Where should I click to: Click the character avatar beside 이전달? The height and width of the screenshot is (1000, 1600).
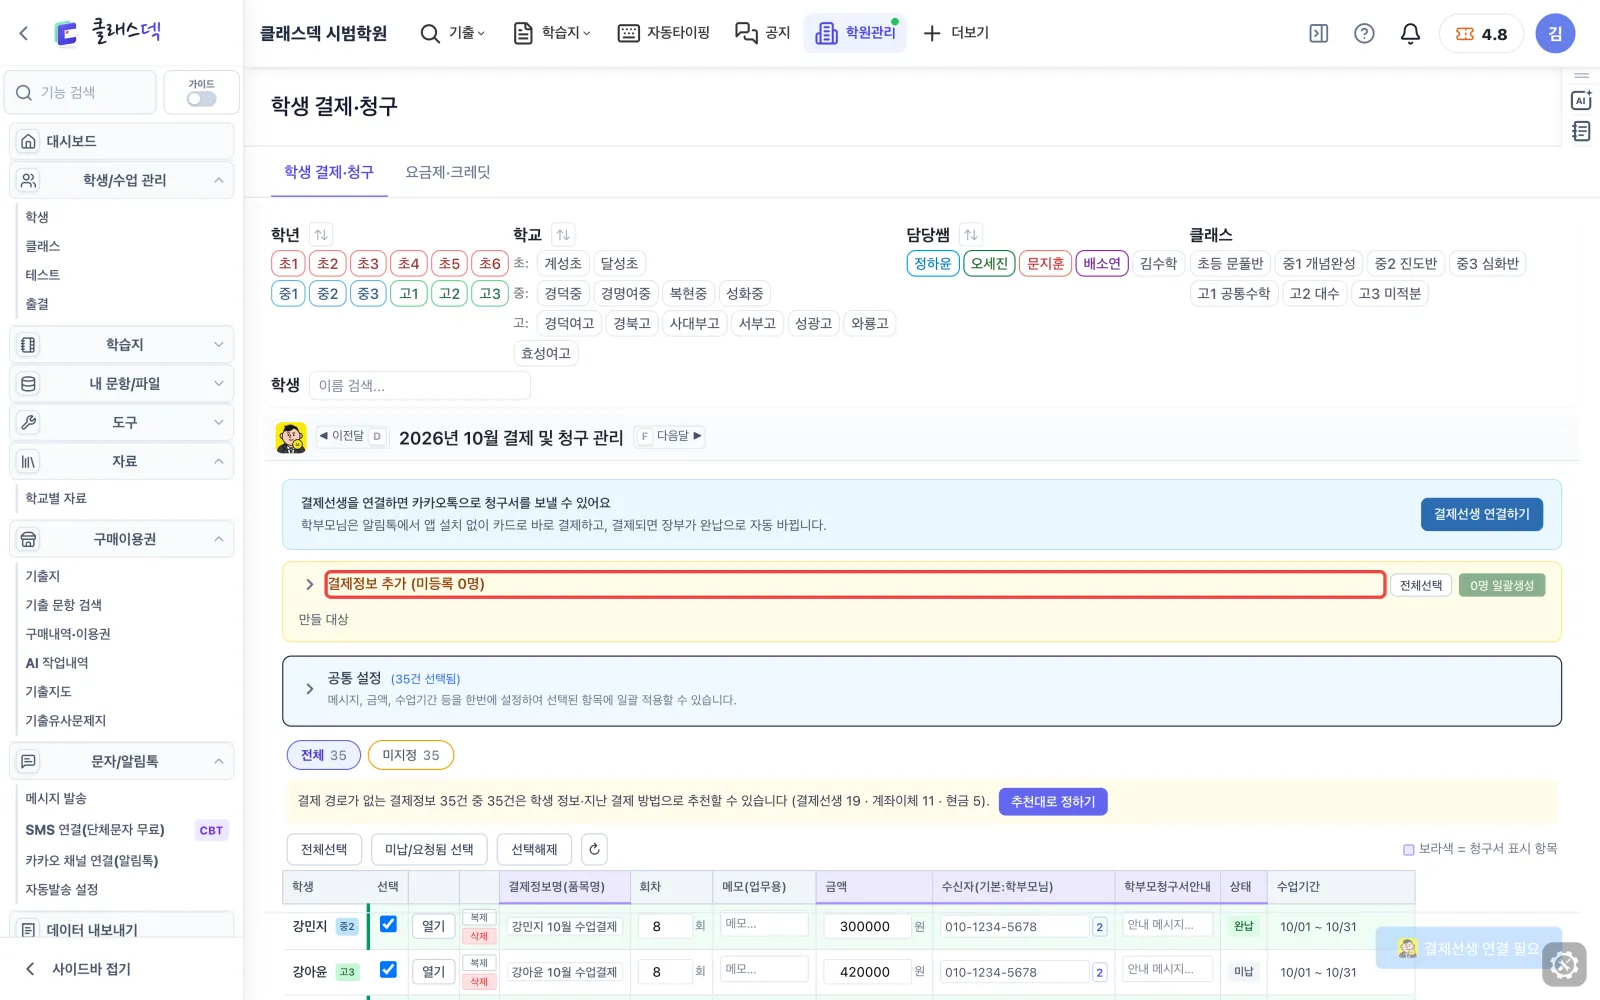pos(291,437)
